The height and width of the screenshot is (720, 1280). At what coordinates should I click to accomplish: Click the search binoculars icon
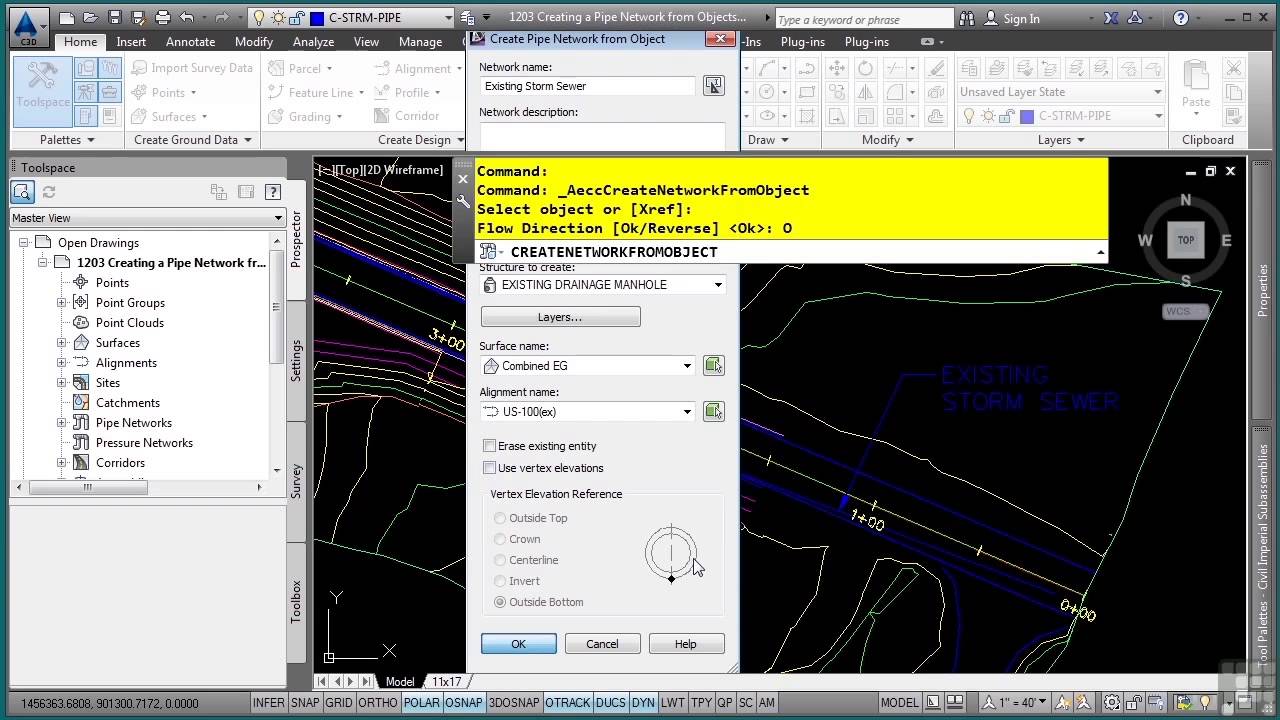(967, 18)
